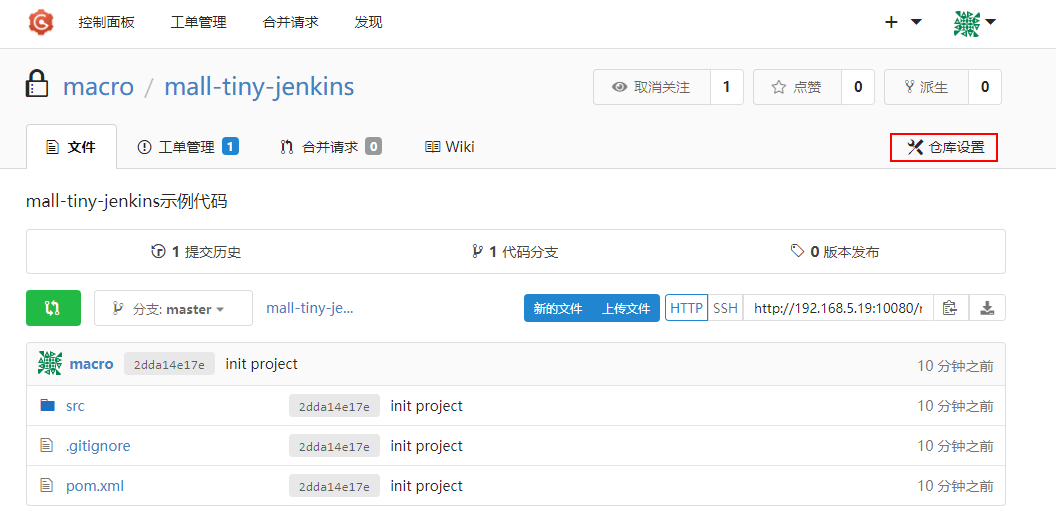Switch to the 工单管理 repository tab
The image size is (1056, 529).
pos(188,146)
